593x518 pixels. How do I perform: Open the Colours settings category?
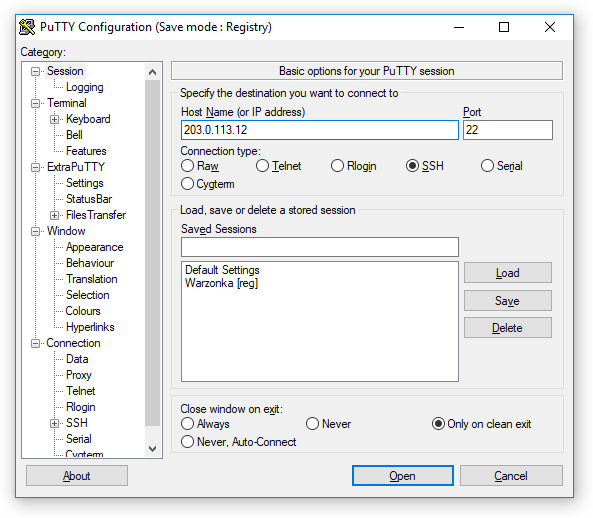pyautogui.click(x=83, y=311)
